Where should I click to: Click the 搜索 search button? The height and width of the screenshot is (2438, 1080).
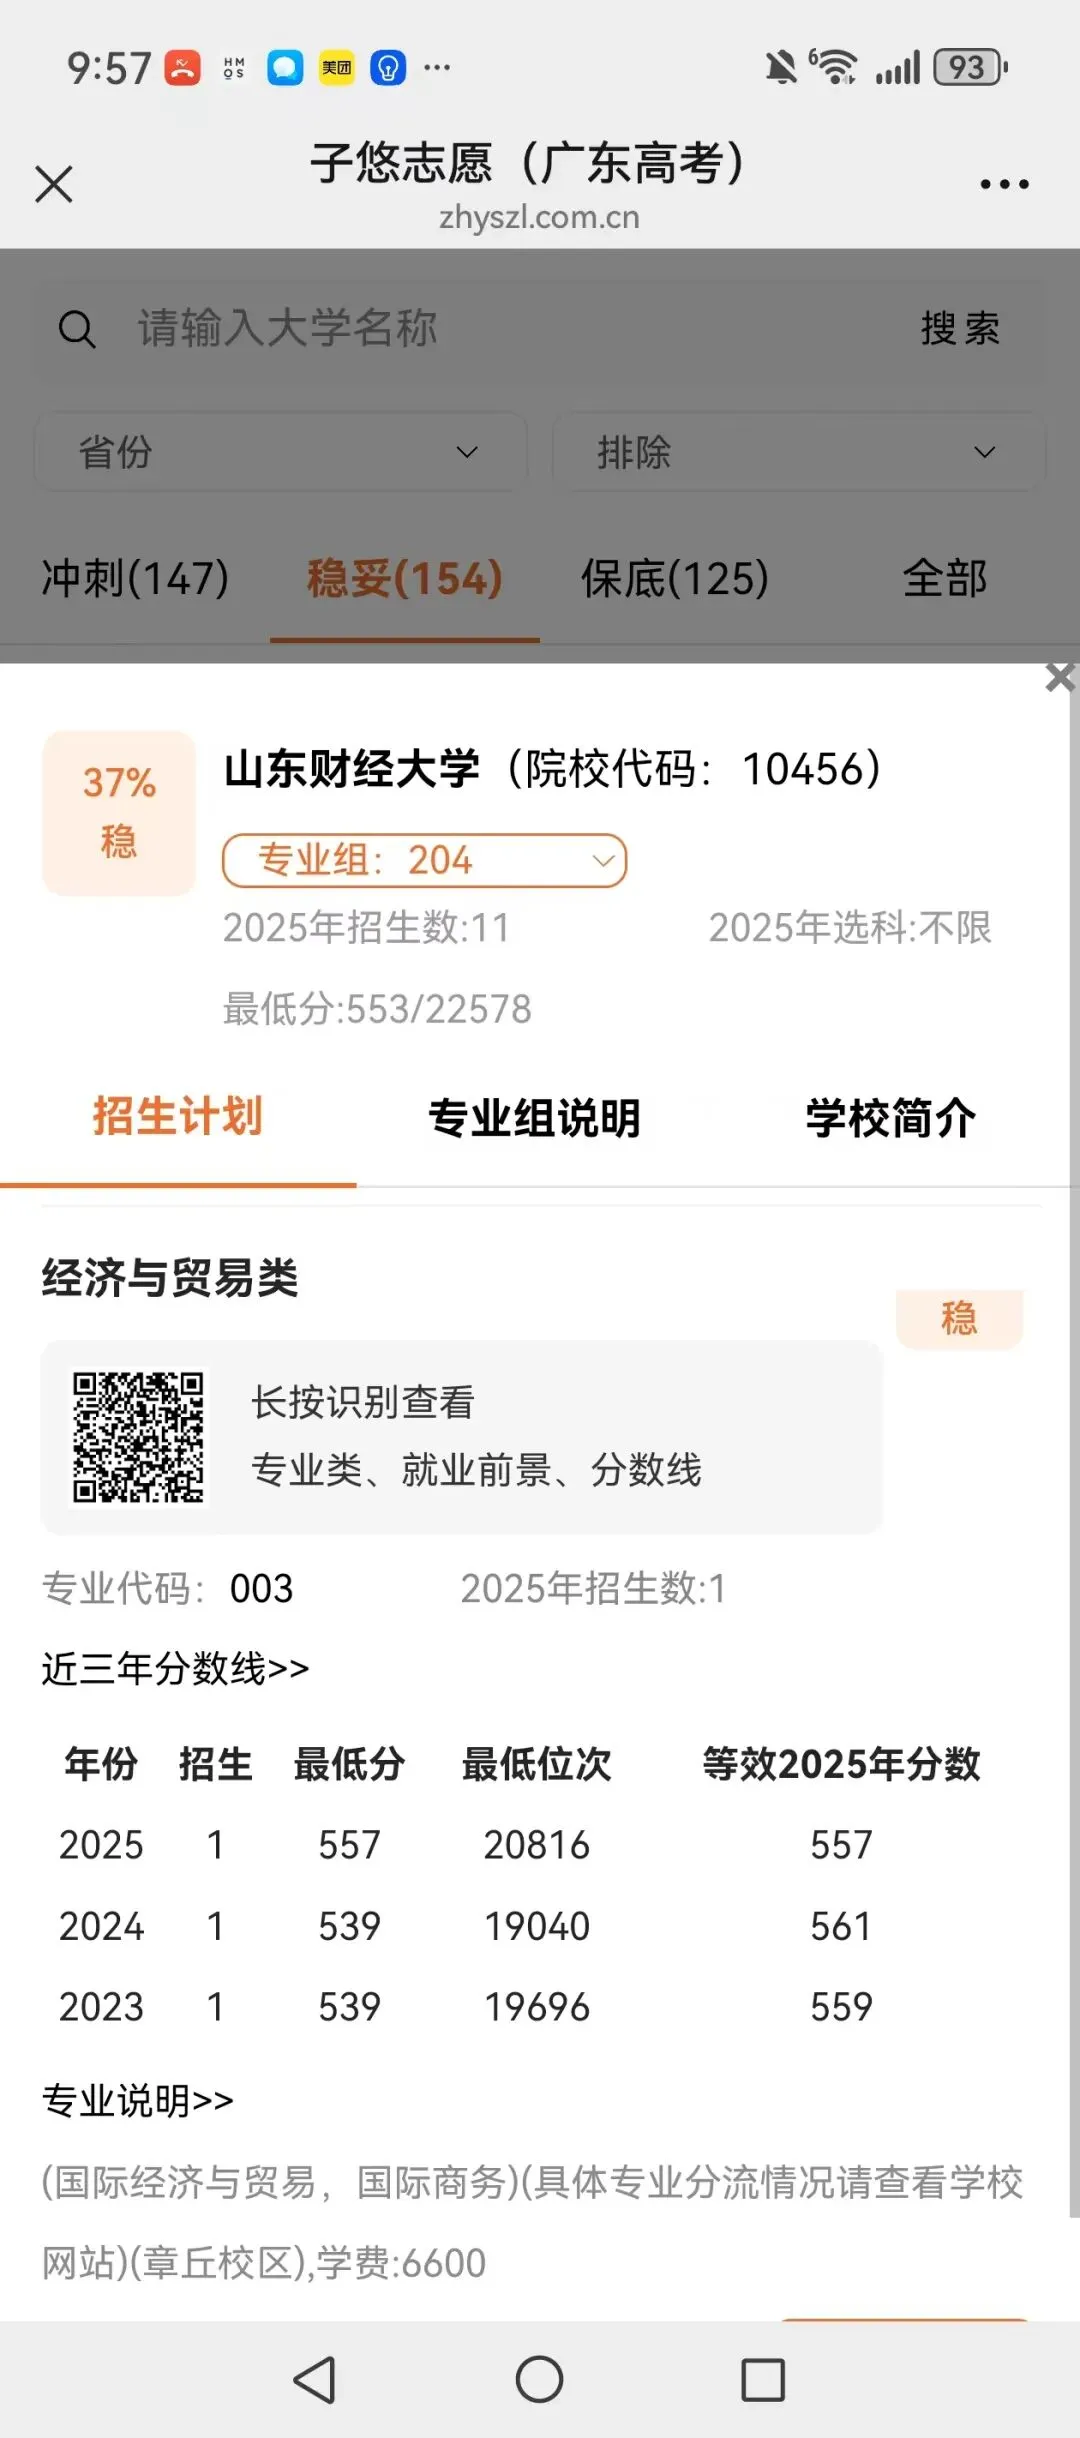(x=960, y=329)
